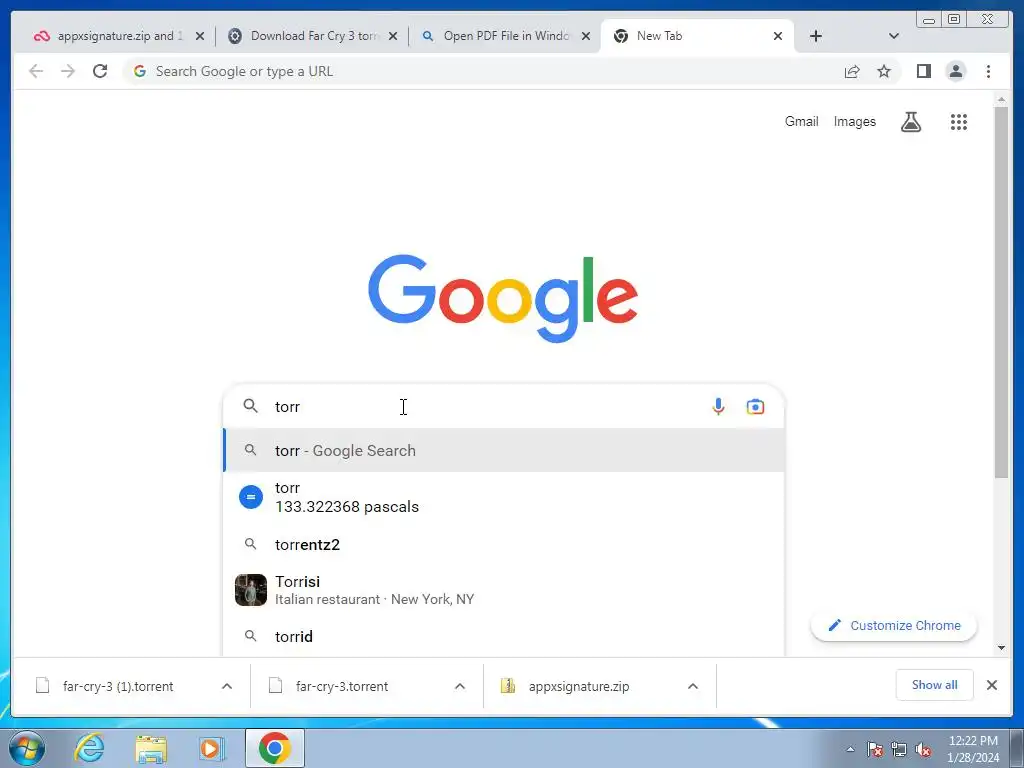Open the share page icon in address bar
The width and height of the screenshot is (1024, 768).
click(x=852, y=71)
